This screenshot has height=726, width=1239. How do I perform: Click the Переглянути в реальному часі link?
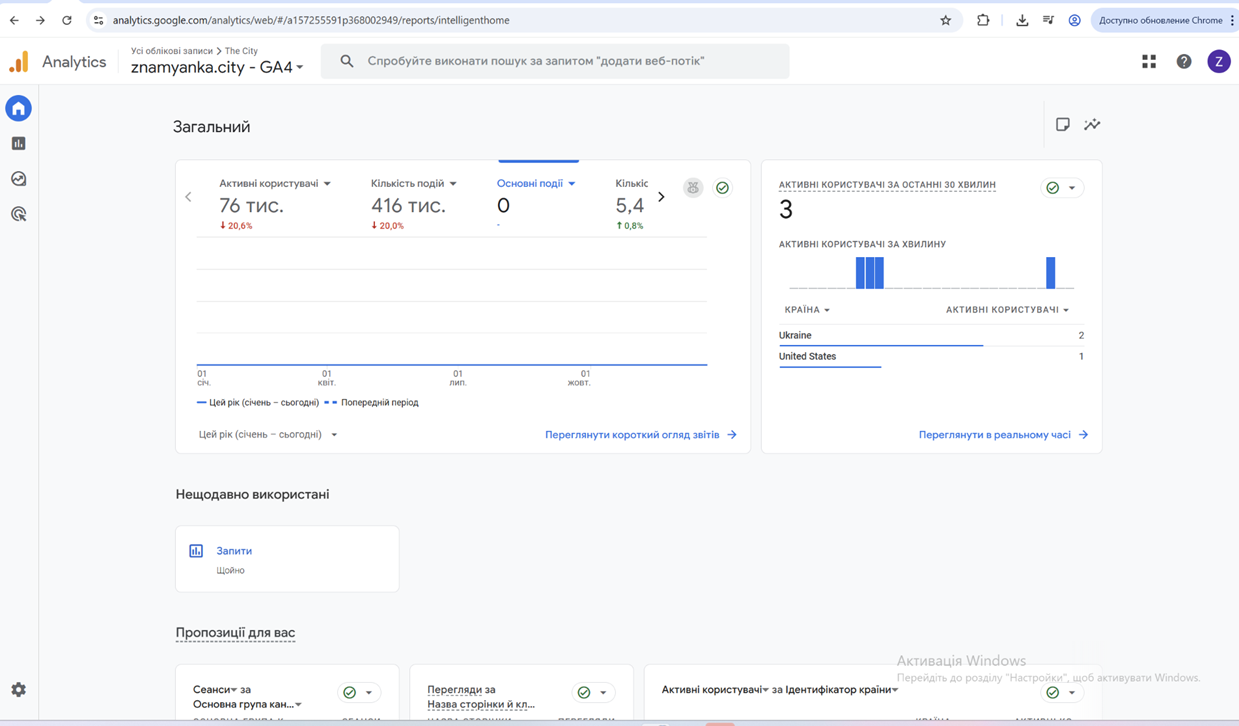coord(1002,435)
